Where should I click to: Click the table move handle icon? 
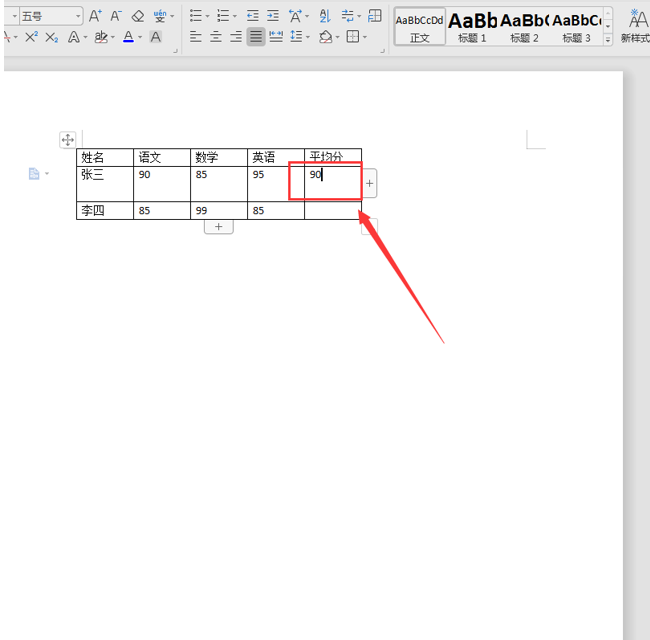point(68,140)
